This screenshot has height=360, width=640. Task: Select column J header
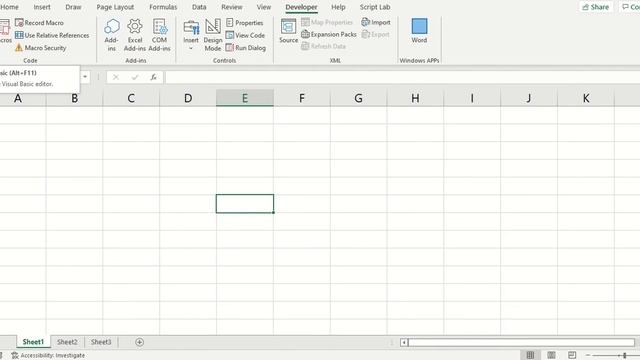529,98
